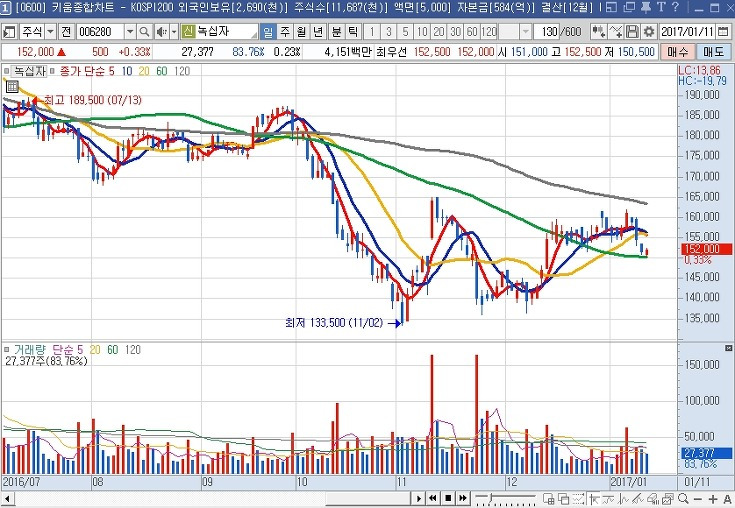This screenshot has height=508, width=735.
Task: Click the eraser icon in bottom bar
Action: [x=652, y=498]
